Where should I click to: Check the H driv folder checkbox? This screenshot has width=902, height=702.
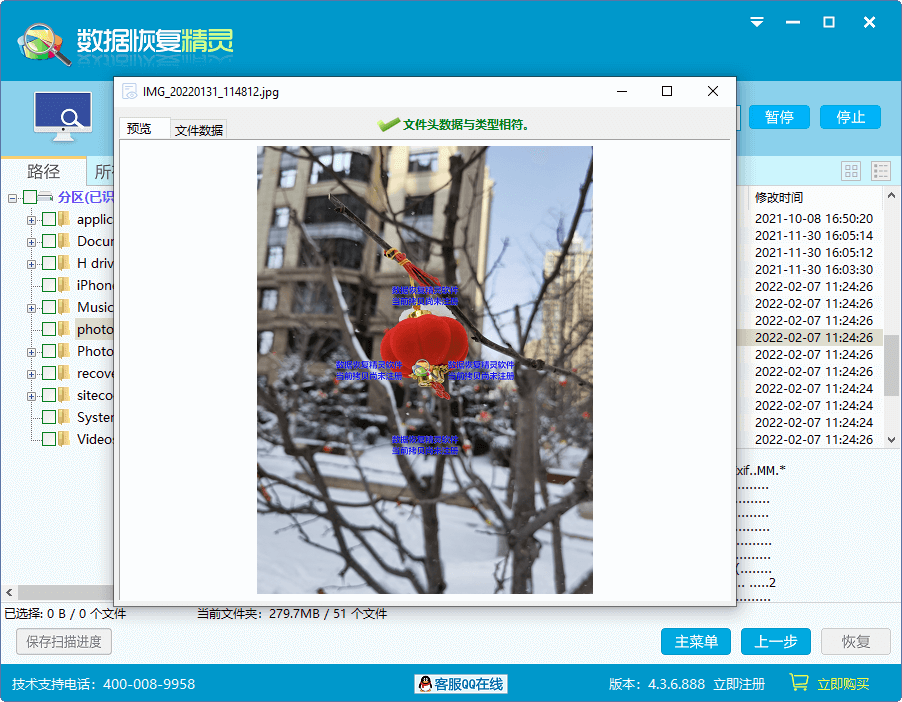coord(49,263)
